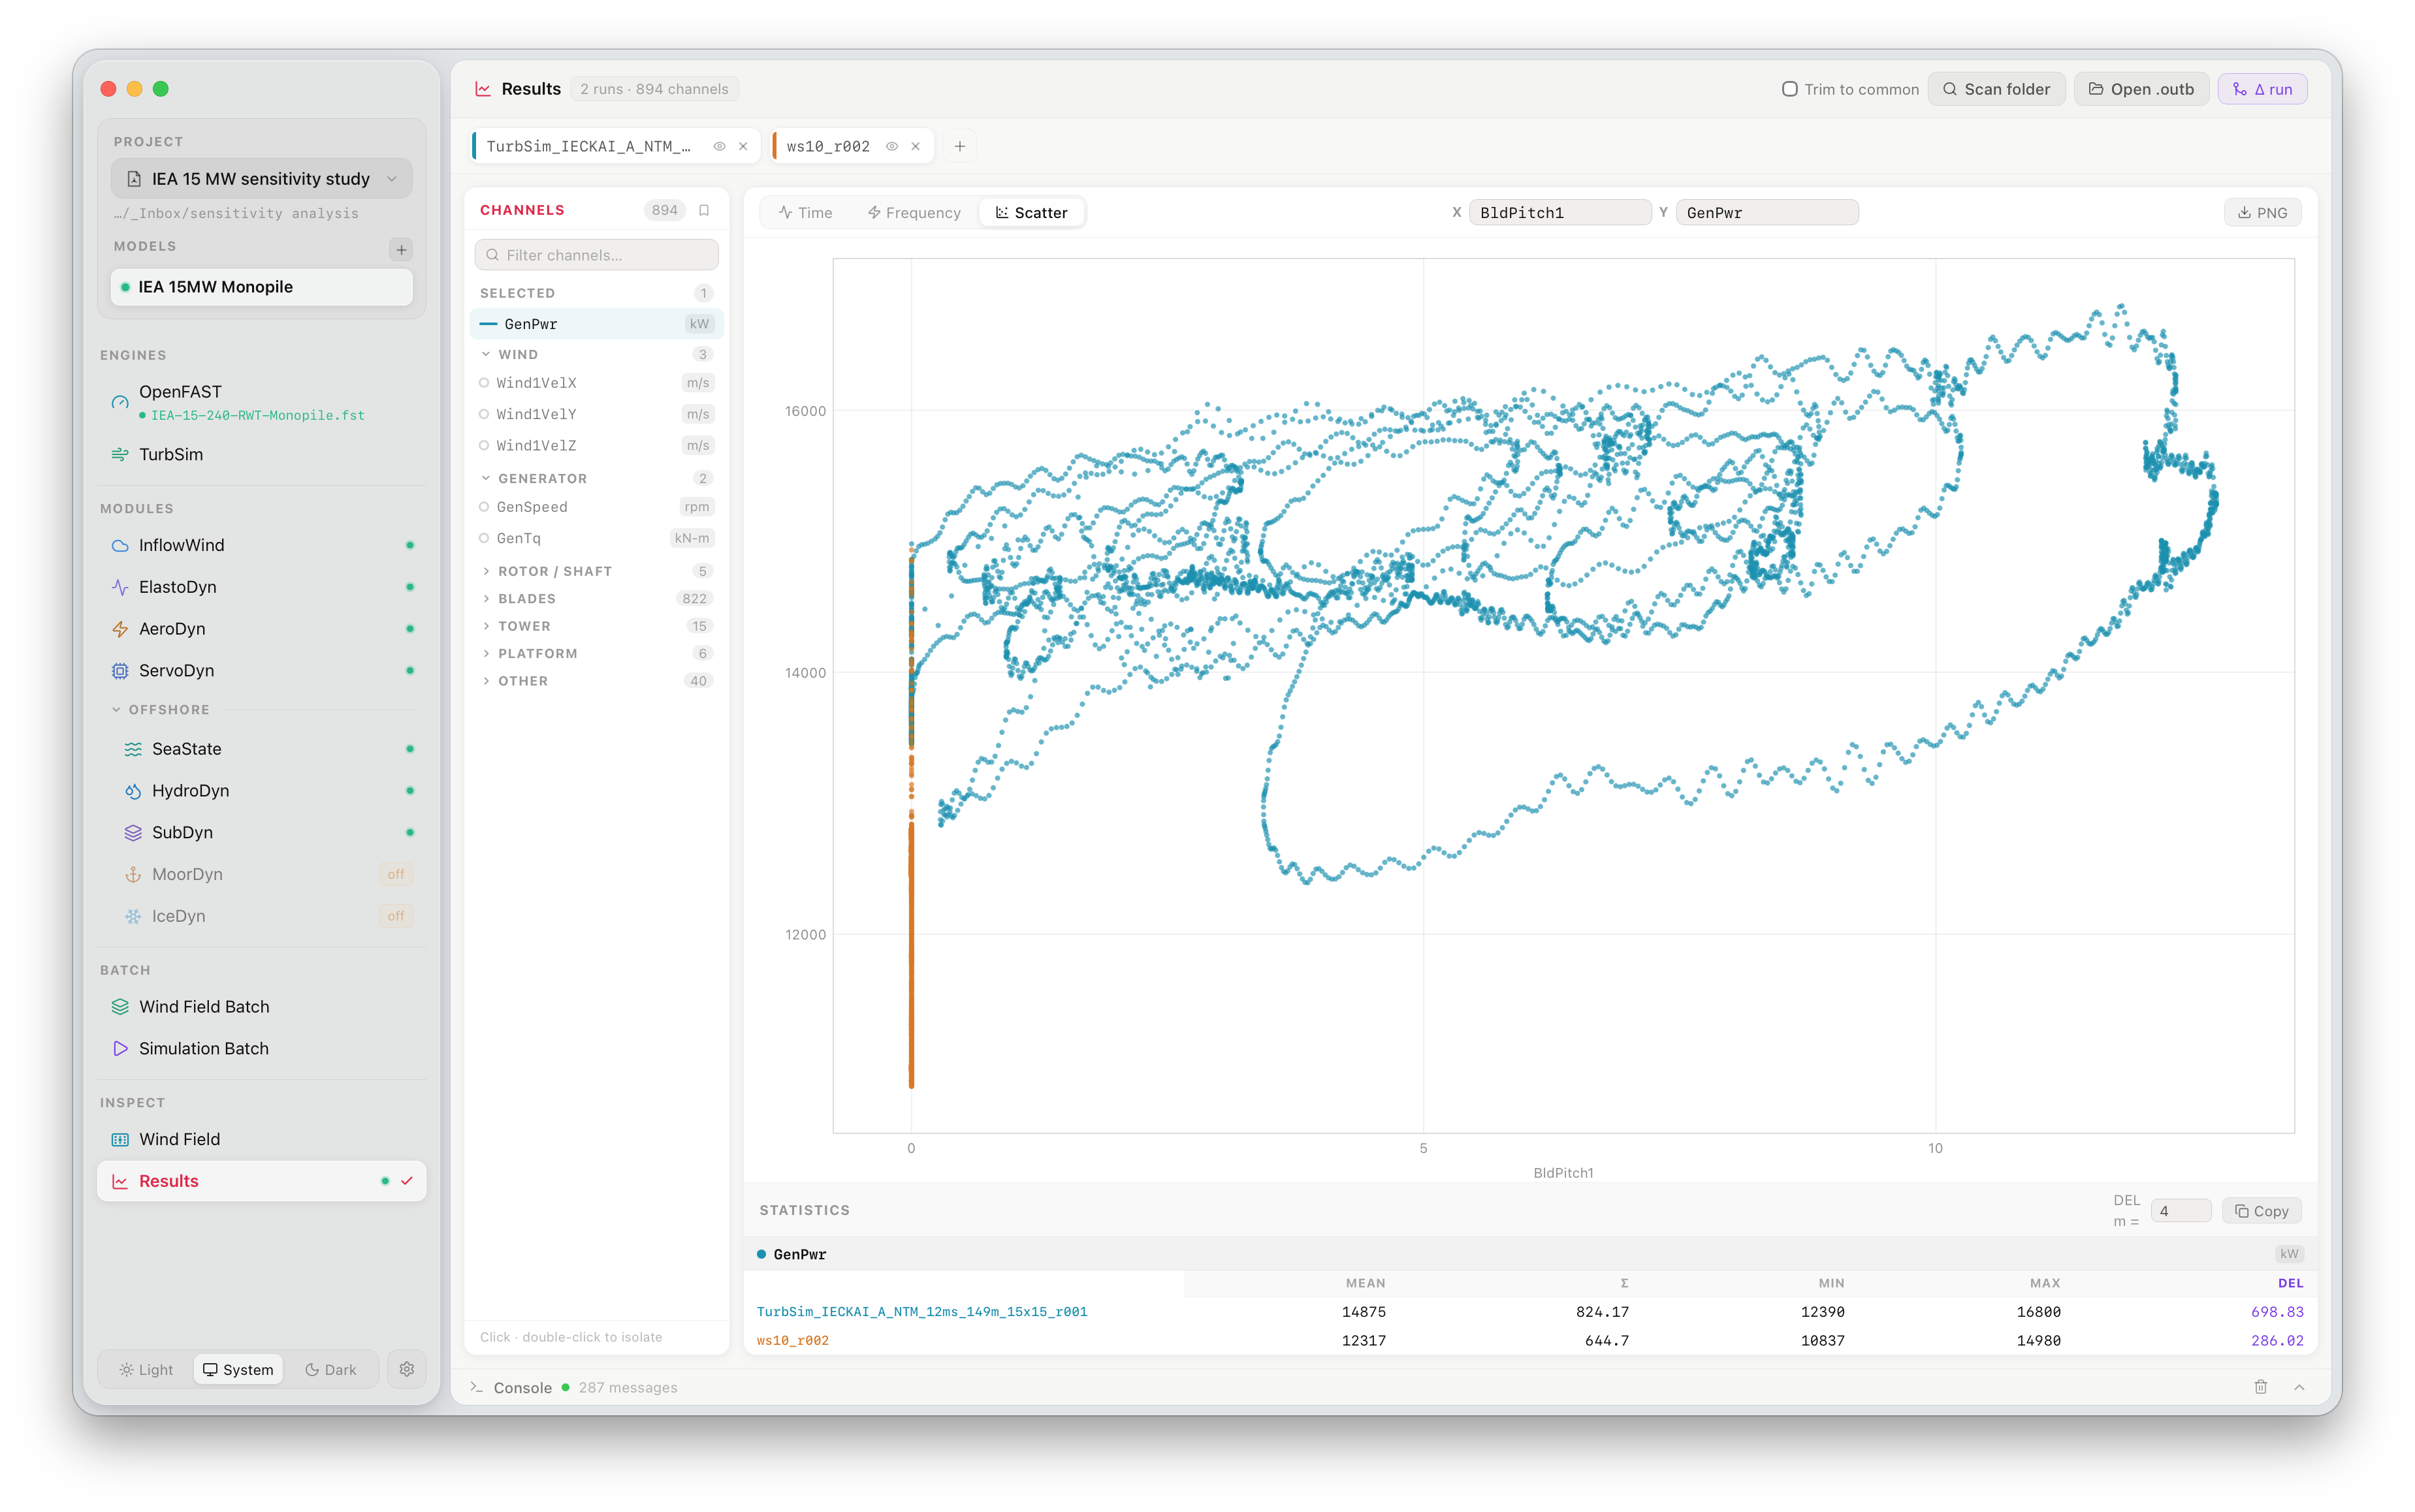Select Wind1VelZ channel
2415x1512 pixels.
point(596,445)
